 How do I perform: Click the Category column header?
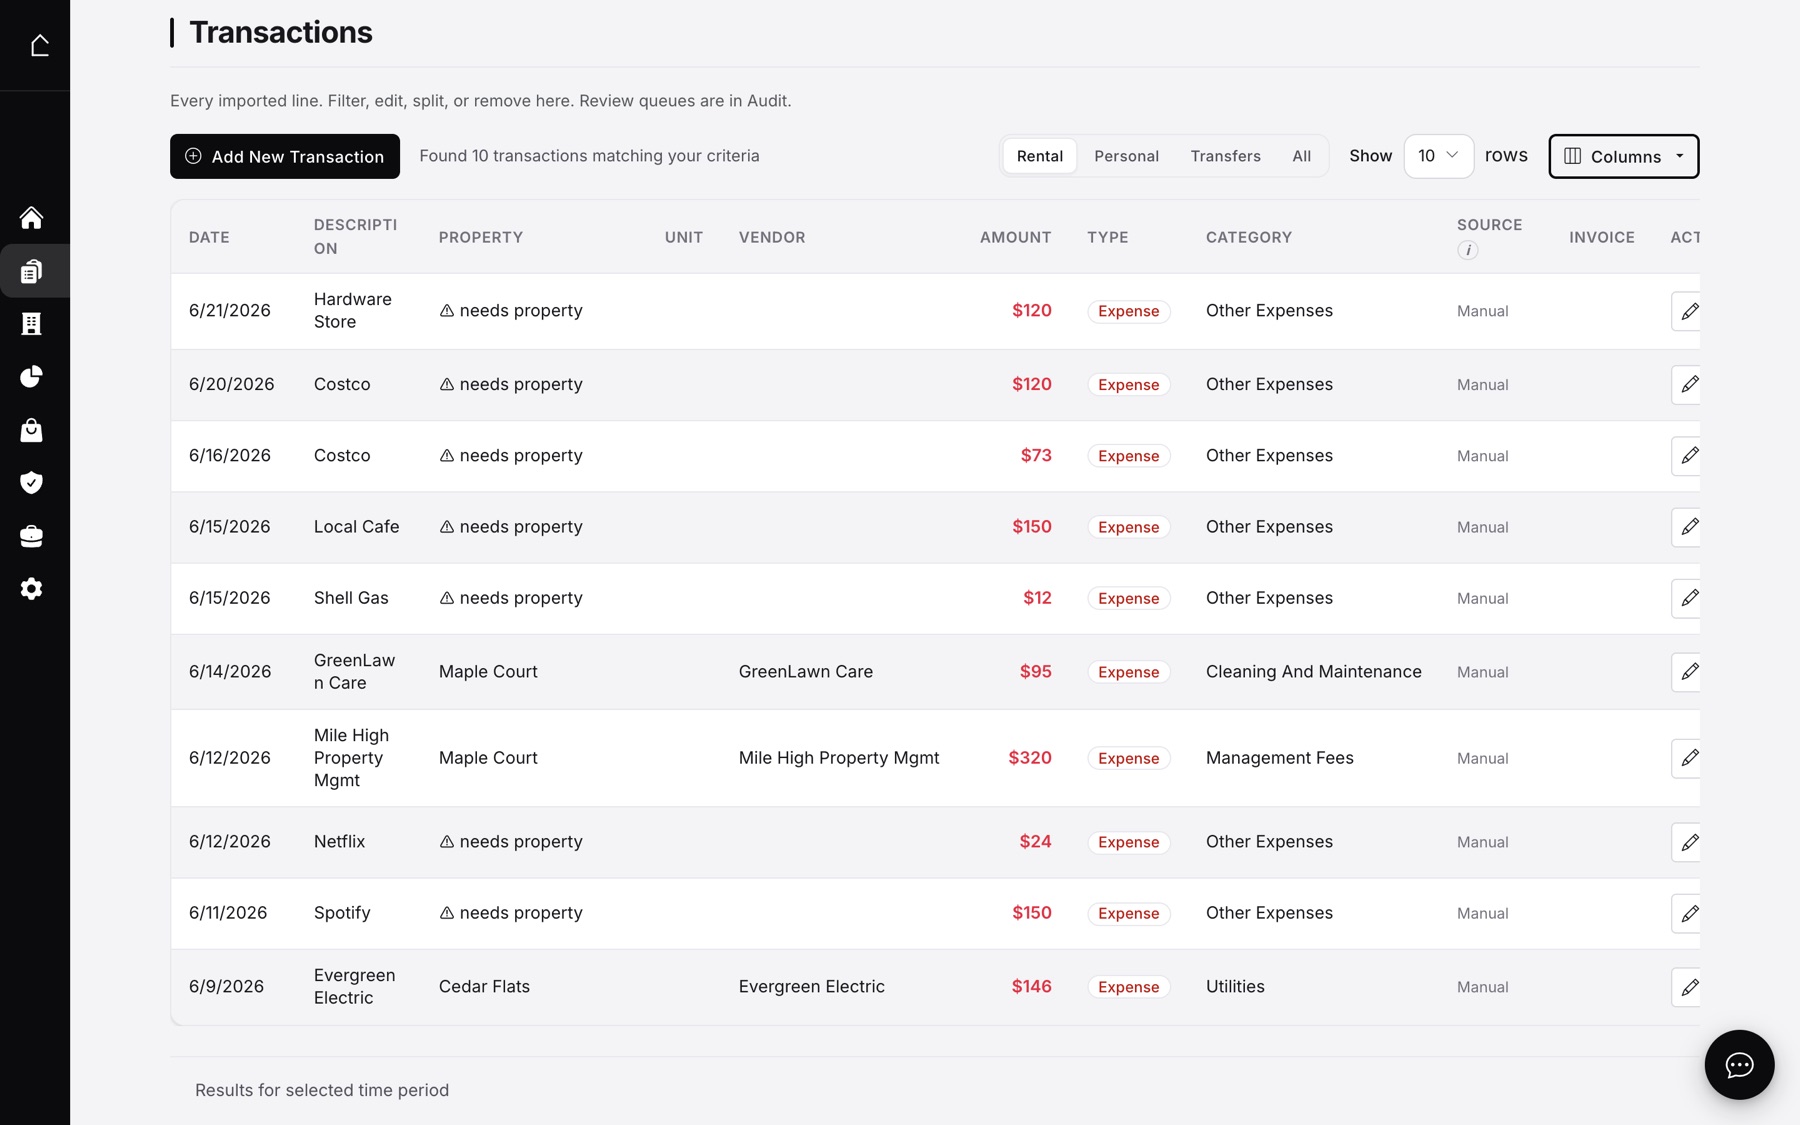[1248, 237]
